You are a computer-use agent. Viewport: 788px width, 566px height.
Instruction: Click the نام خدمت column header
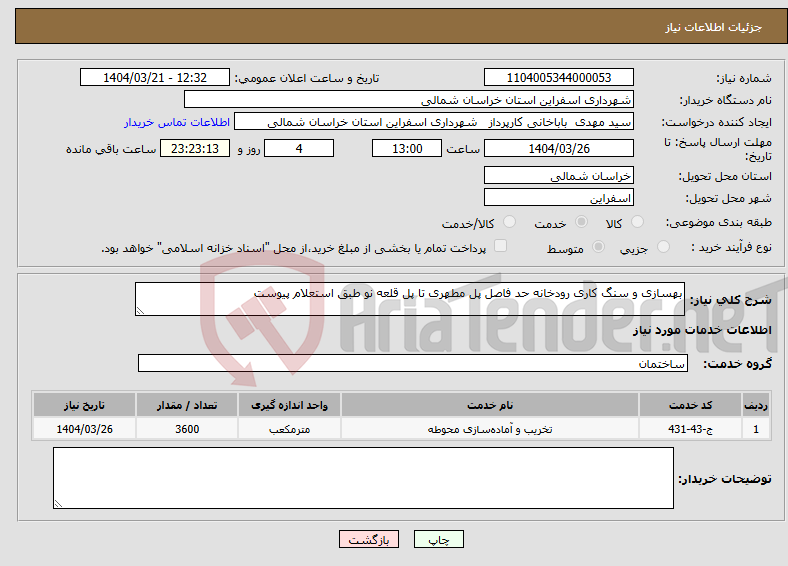[x=490, y=405]
